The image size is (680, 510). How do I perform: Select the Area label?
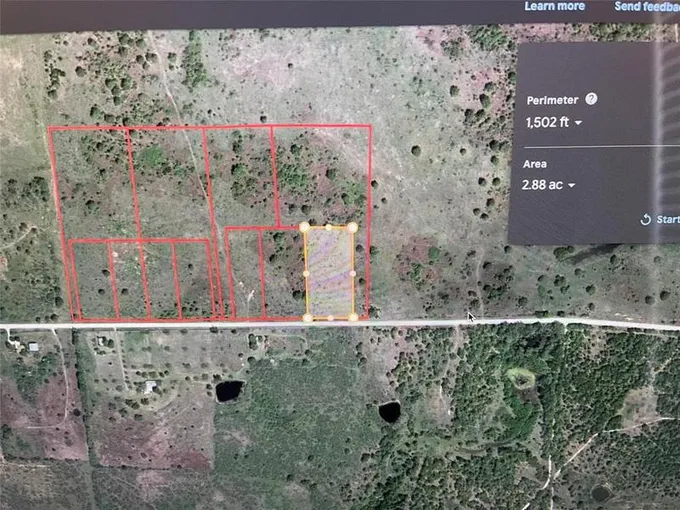(x=535, y=164)
